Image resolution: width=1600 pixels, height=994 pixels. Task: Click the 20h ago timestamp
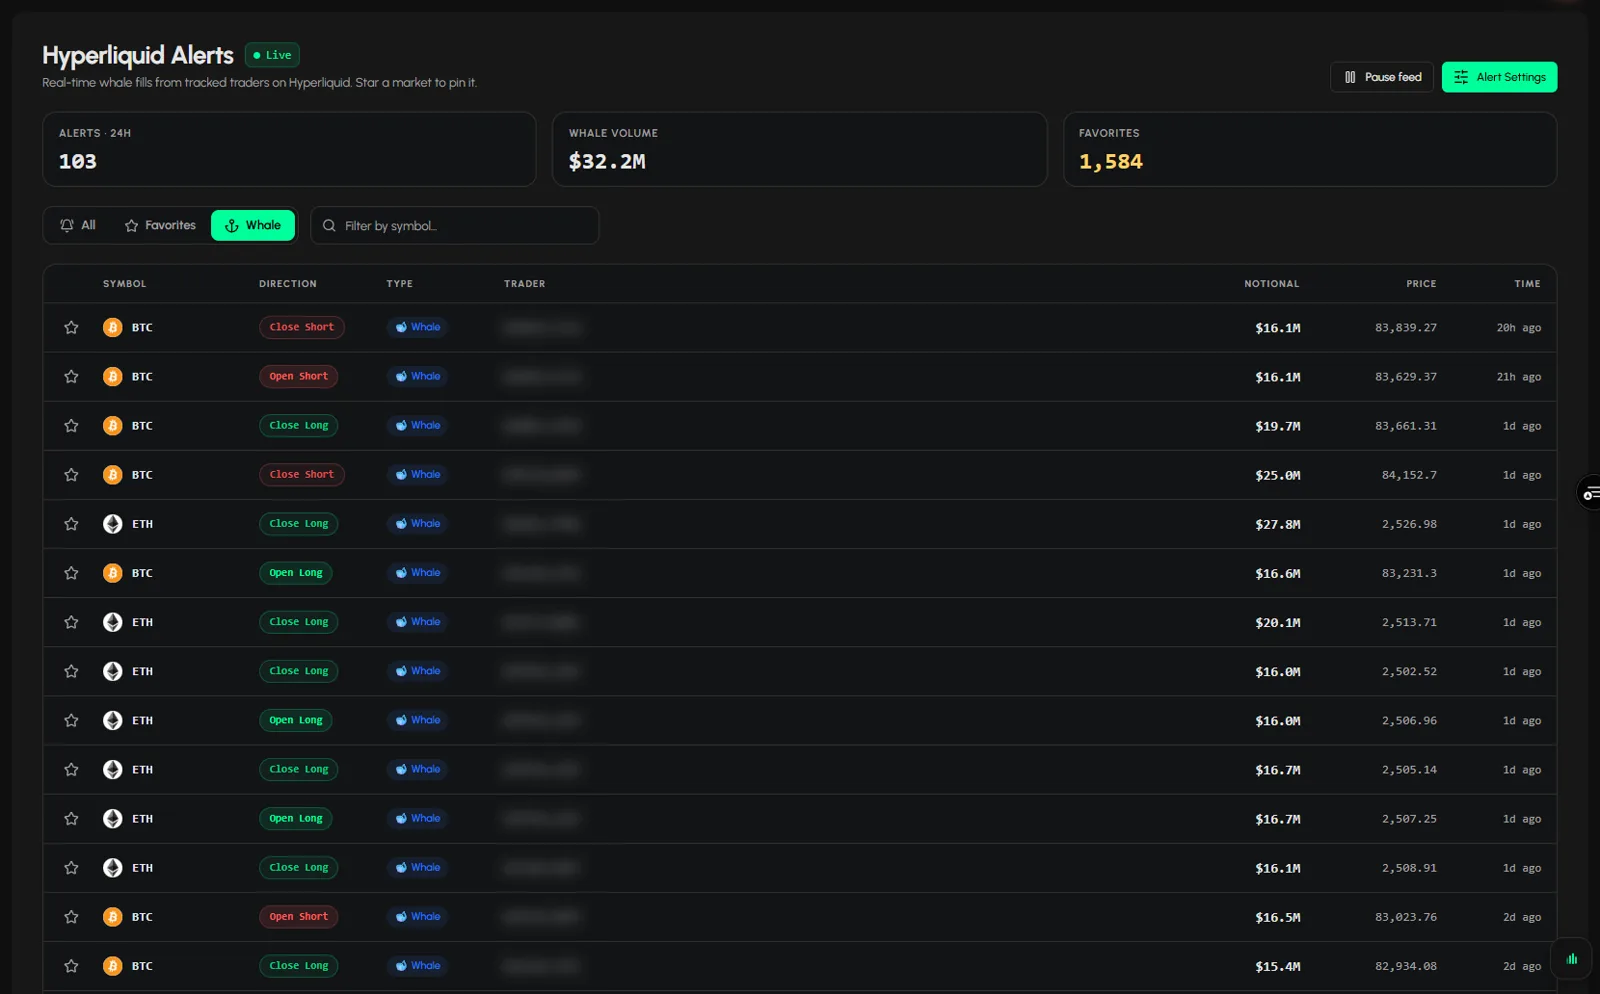pos(1519,328)
